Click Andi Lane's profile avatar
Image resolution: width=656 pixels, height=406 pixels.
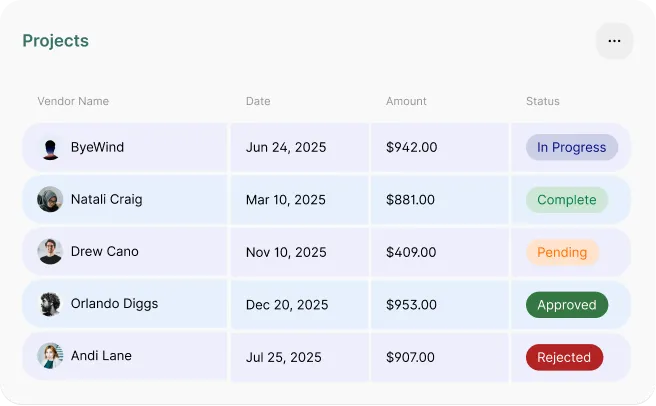pos(50,356)
